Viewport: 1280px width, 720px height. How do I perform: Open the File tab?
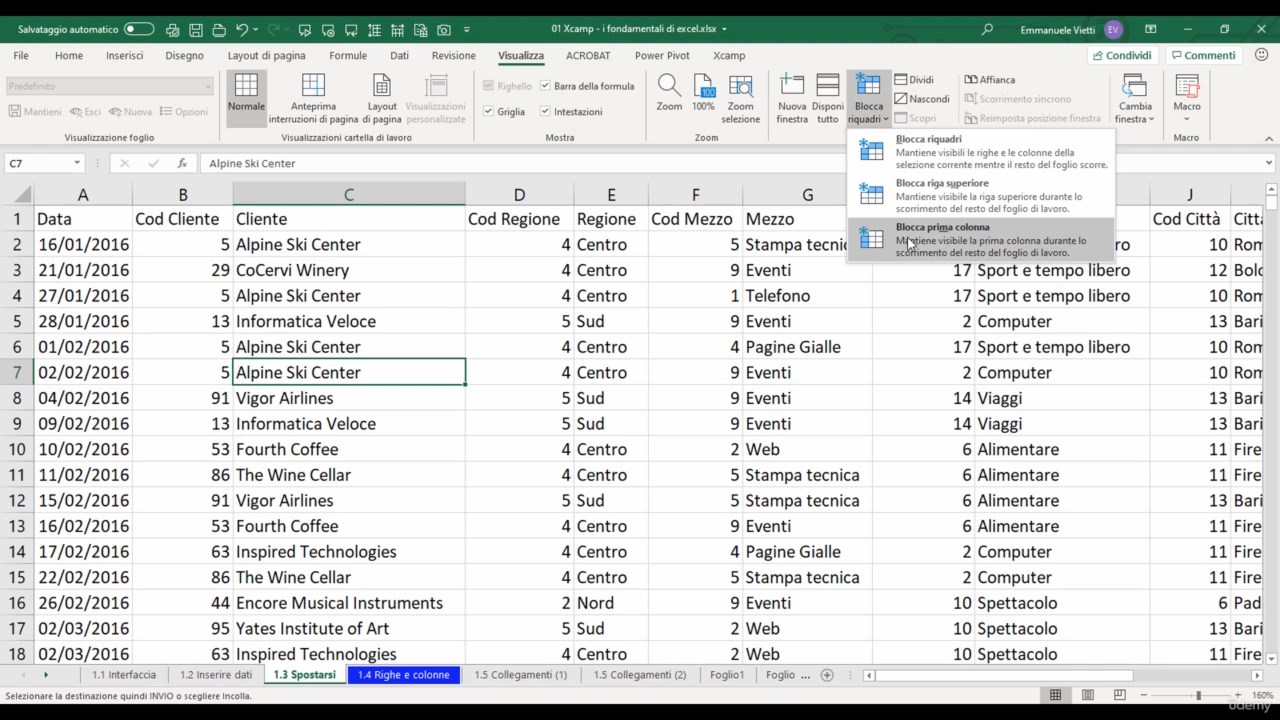tap(21, 56)
